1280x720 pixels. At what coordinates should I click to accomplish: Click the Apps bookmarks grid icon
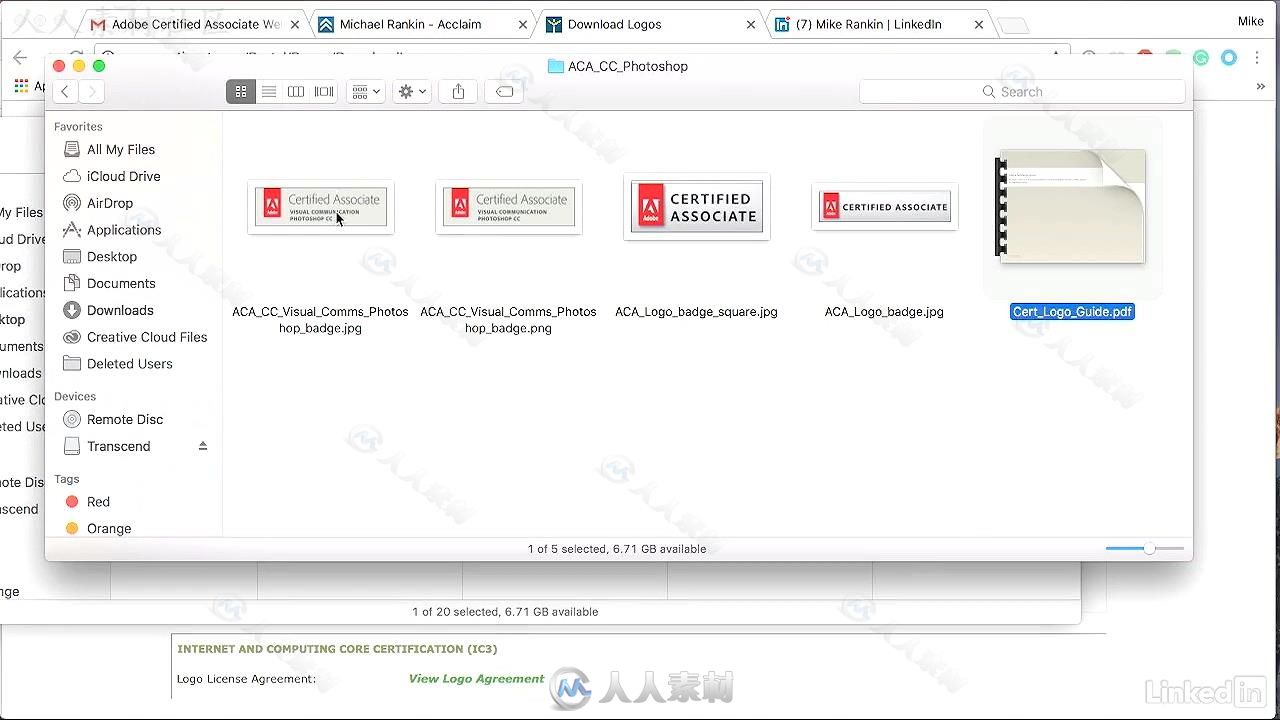click(21, 86)
